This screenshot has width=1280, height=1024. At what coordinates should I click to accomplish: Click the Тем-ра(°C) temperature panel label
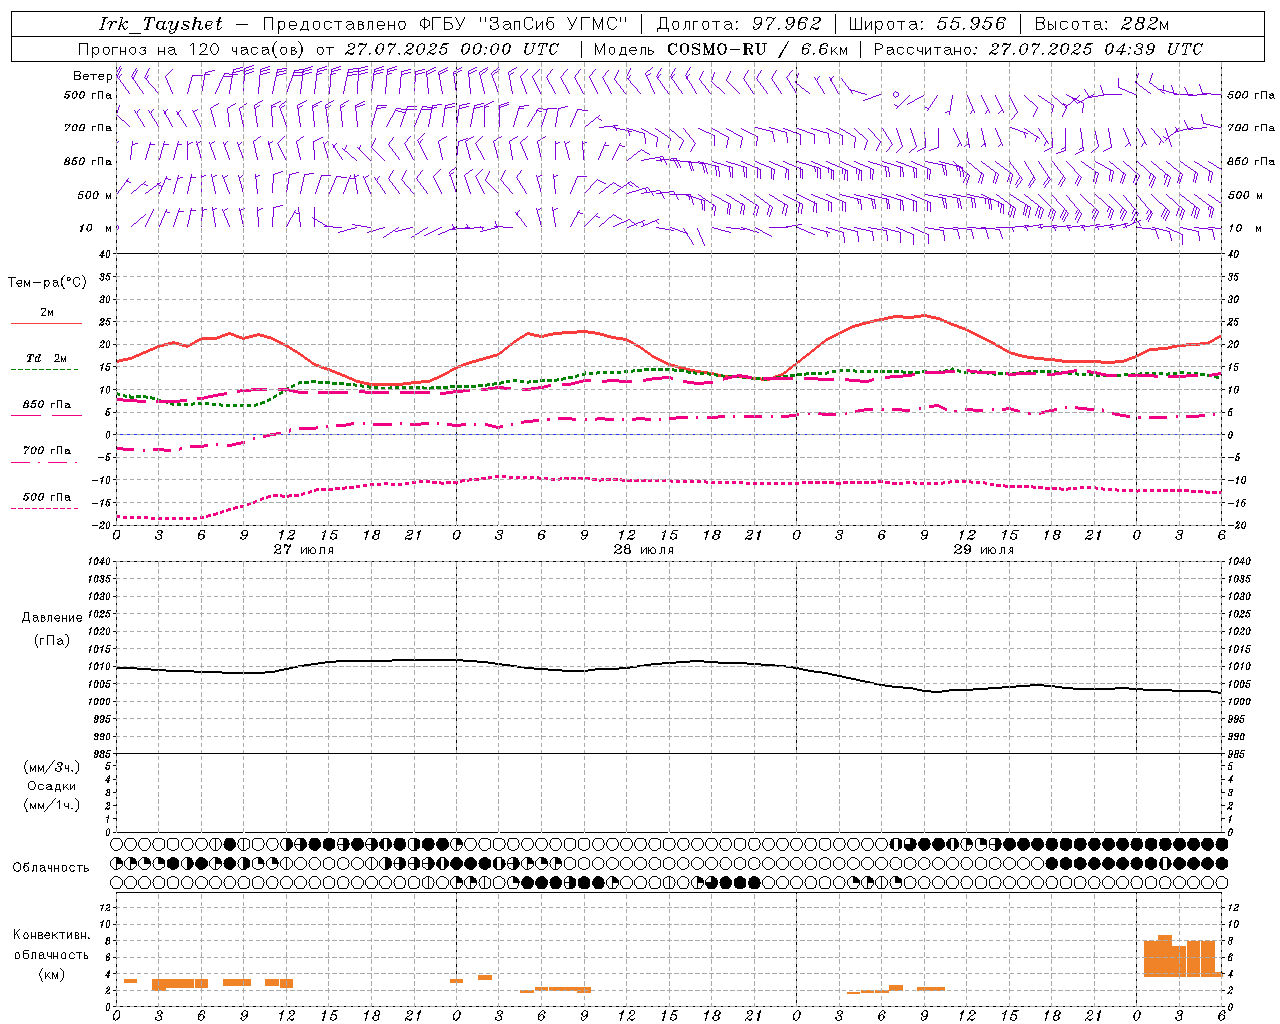tap(47, 283)
